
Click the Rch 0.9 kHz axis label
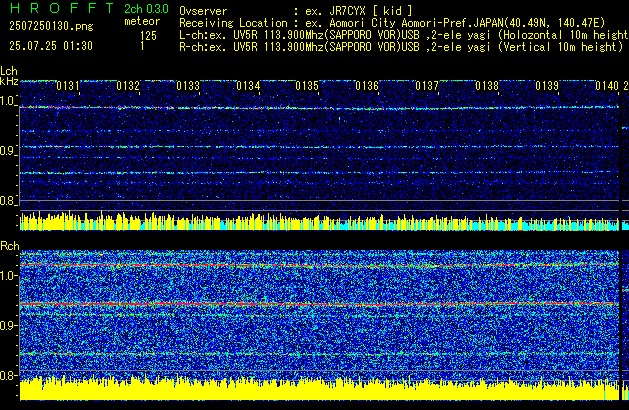[8, 325]
